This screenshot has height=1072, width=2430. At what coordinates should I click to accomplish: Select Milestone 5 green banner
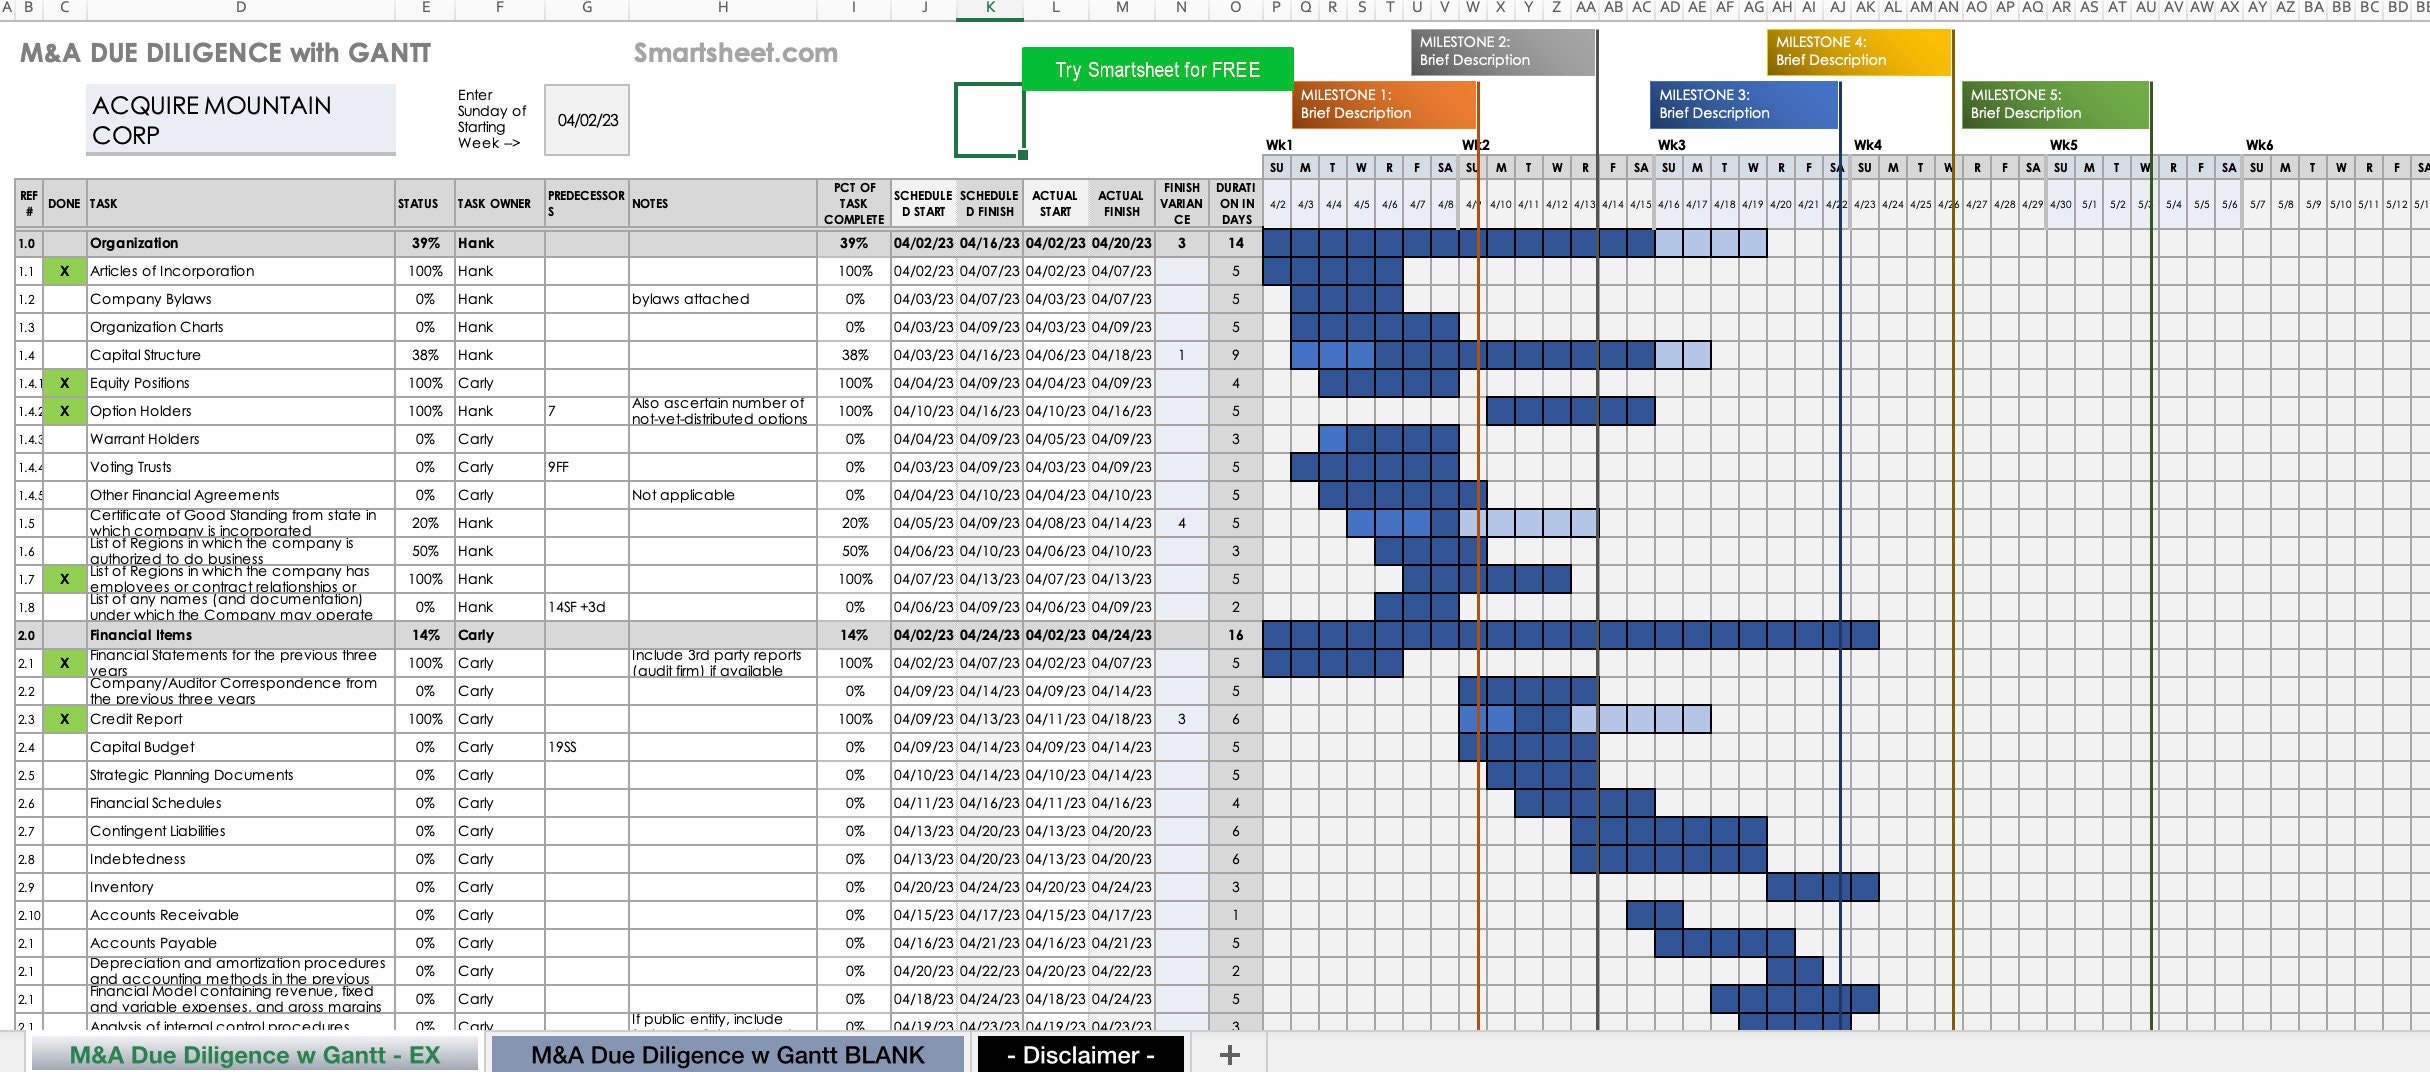(x=2055, y=104)
